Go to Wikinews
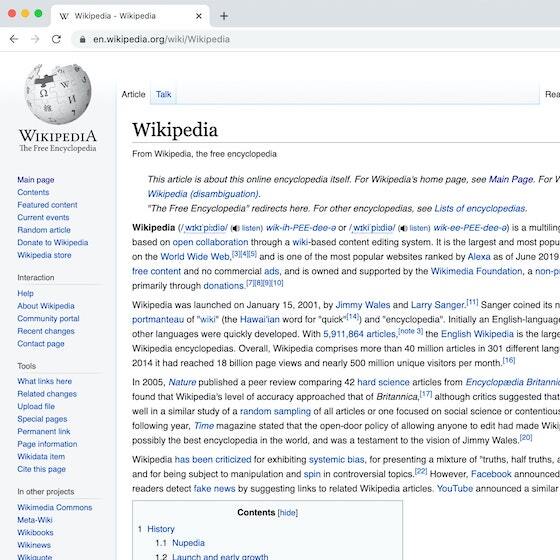 (34, 545)
